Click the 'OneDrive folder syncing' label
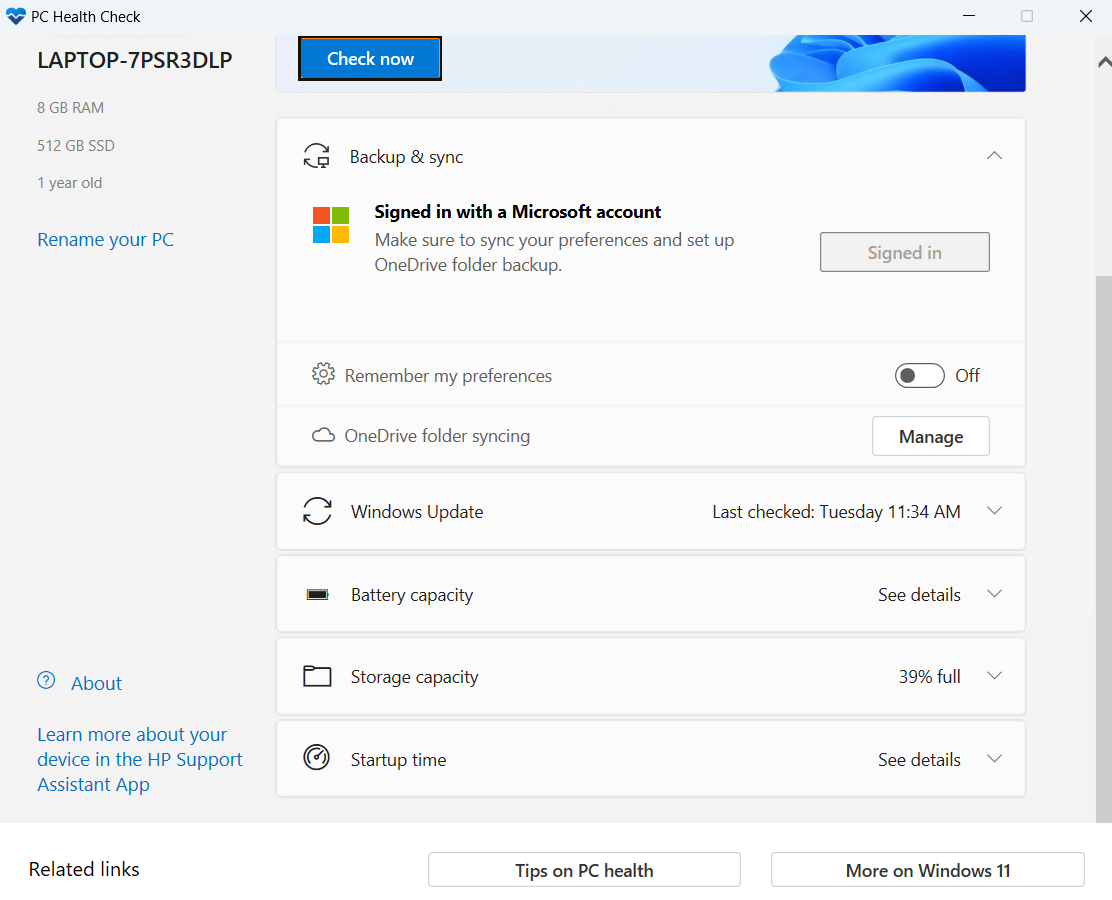 (437, 435)
